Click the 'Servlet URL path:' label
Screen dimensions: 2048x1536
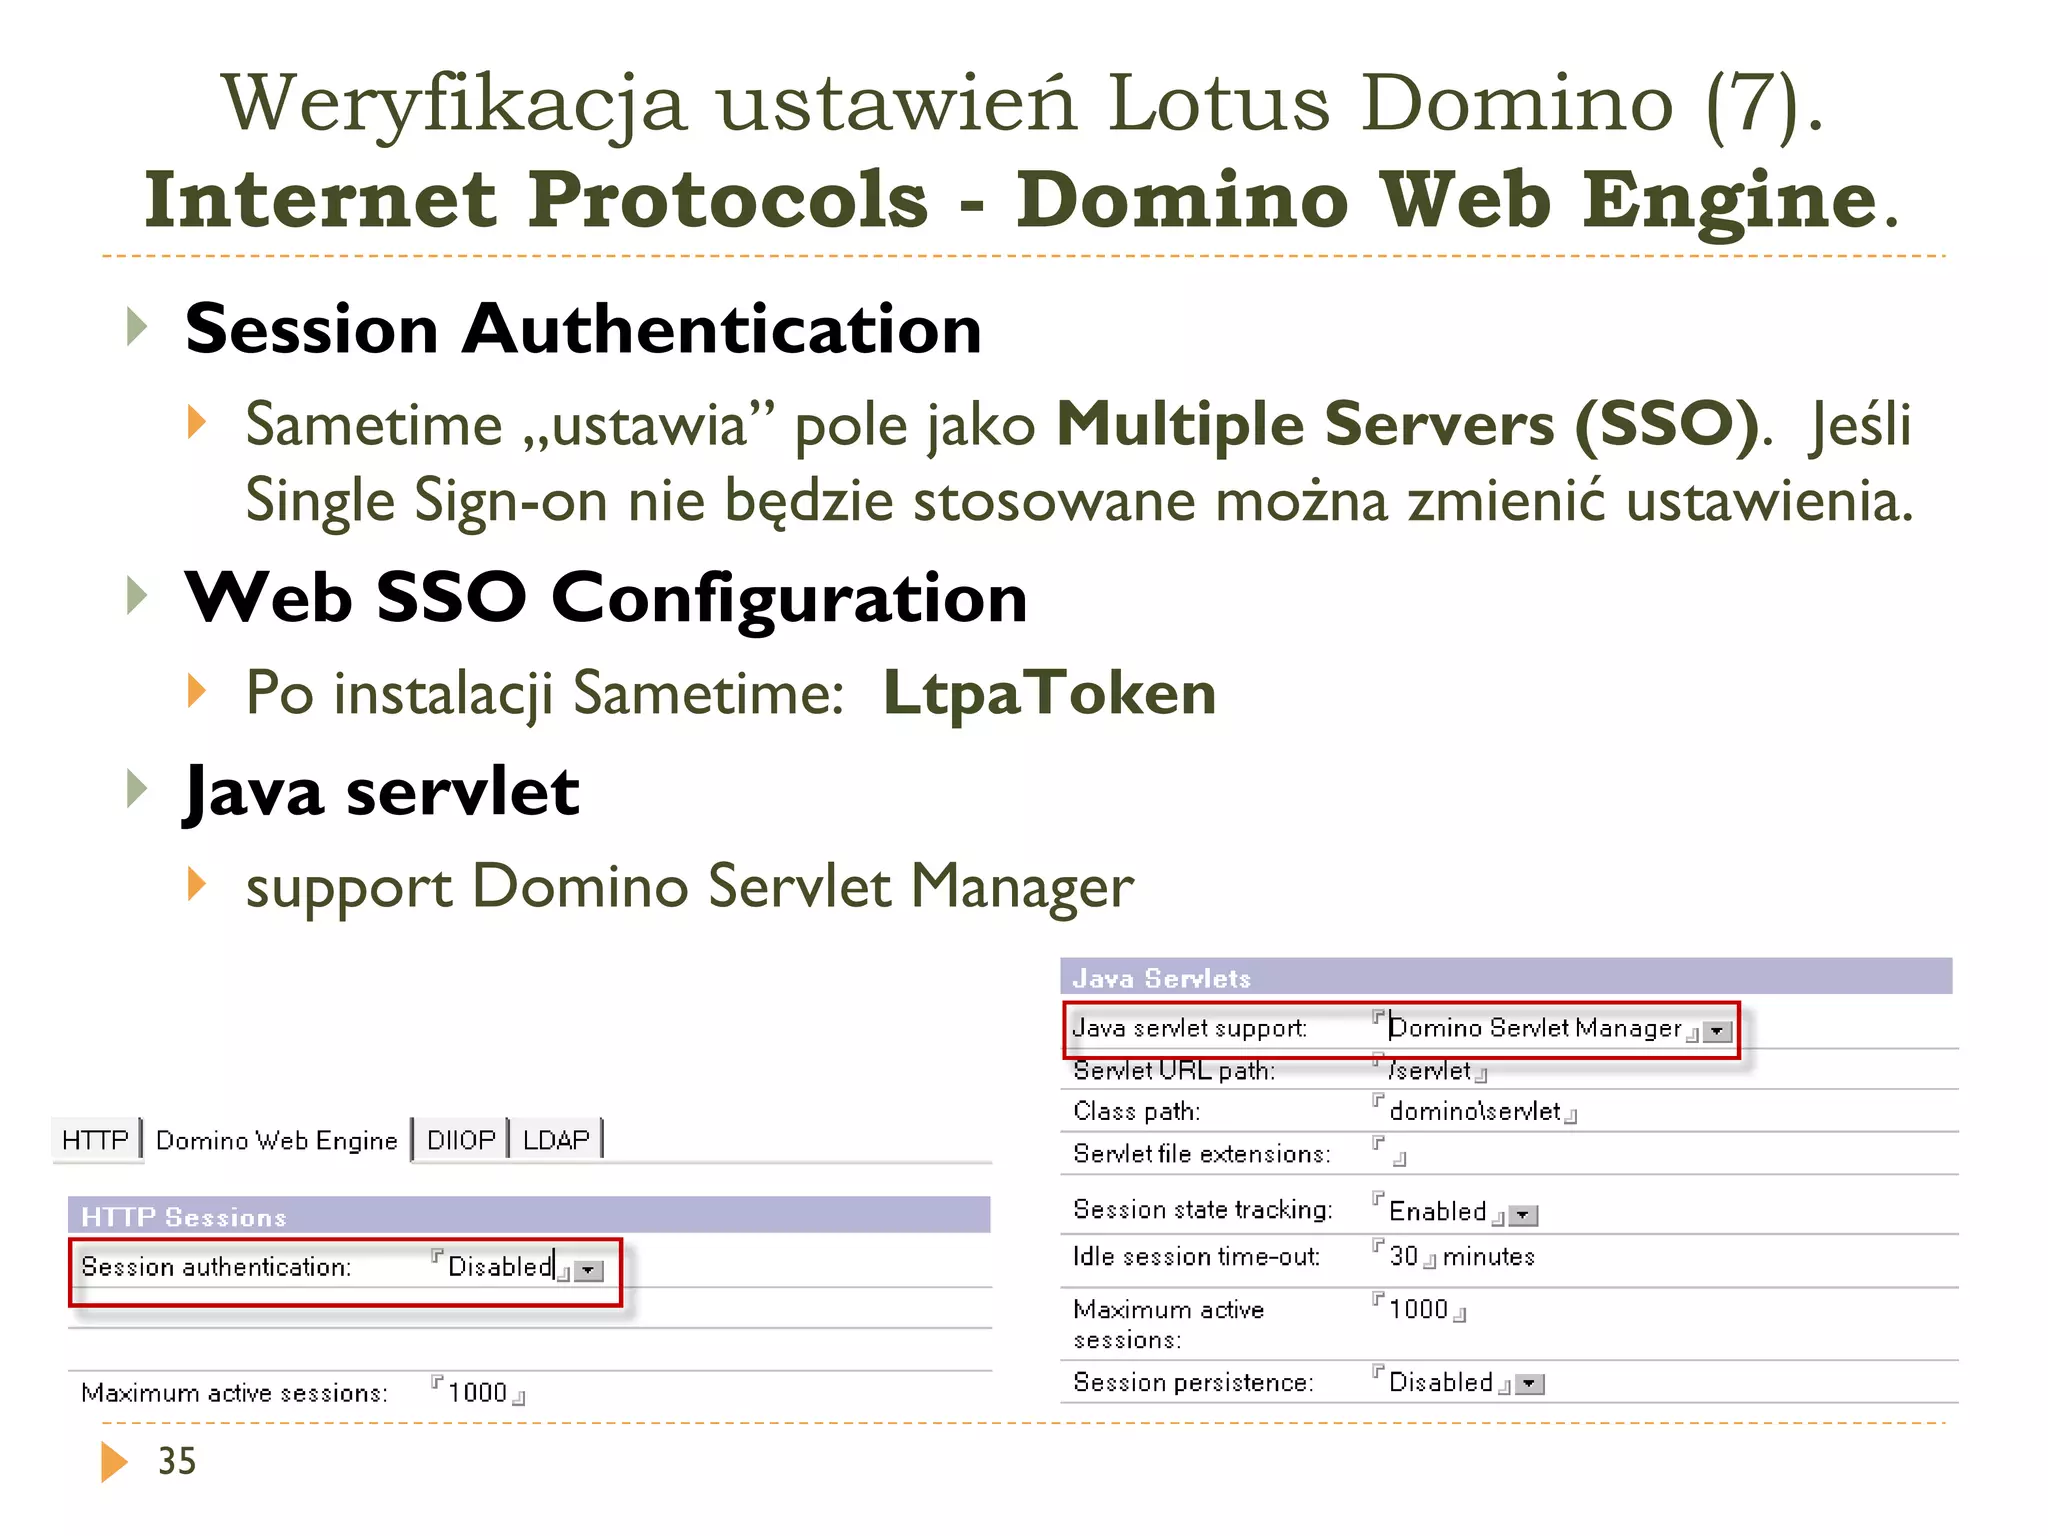pyautogui.click(x=1174, y=1071)
